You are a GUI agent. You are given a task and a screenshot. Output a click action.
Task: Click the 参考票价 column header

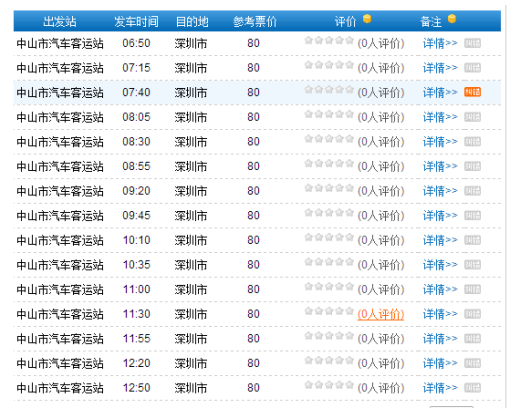[x=255, y=22]
